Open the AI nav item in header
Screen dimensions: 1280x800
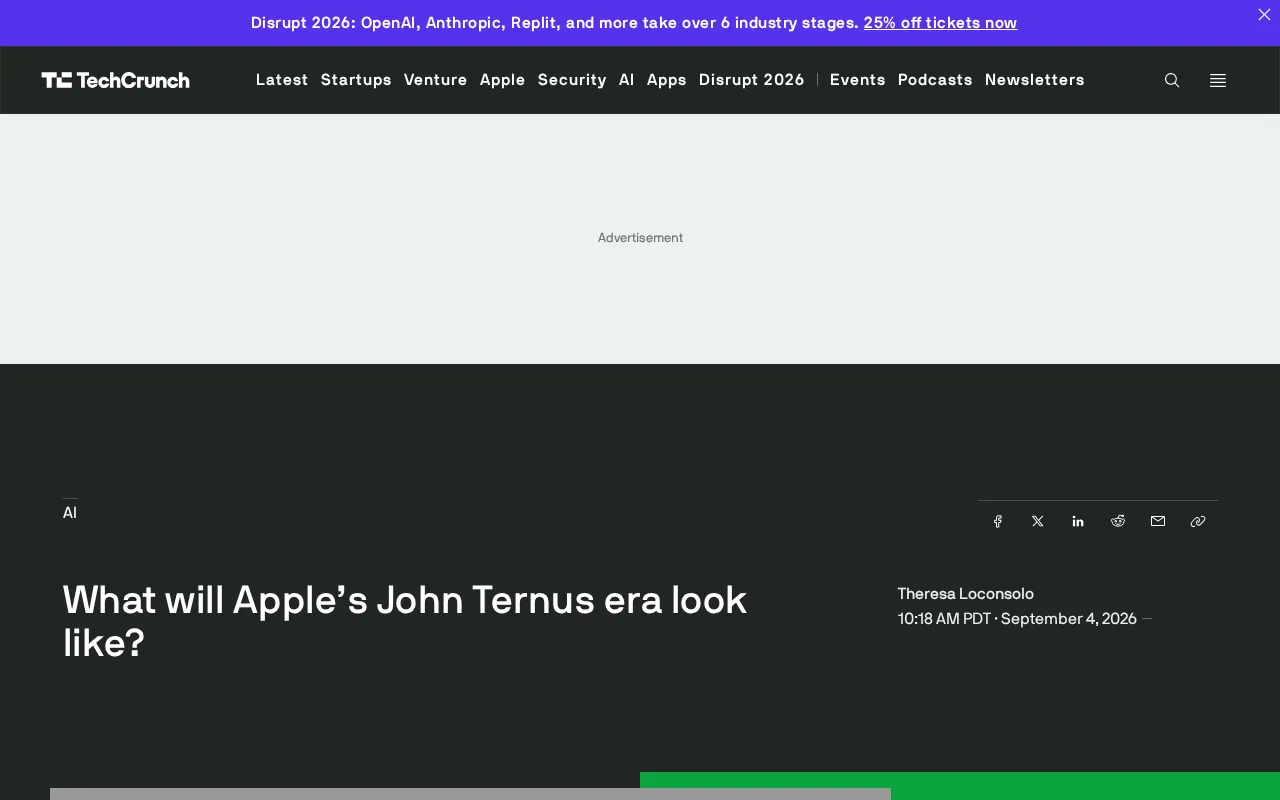pos(627,80)
